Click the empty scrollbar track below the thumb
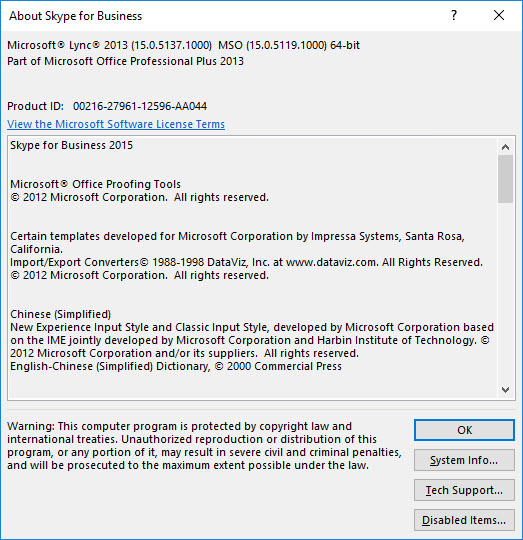The width and height of the screenshot is (523, 540). coord(505,292)
